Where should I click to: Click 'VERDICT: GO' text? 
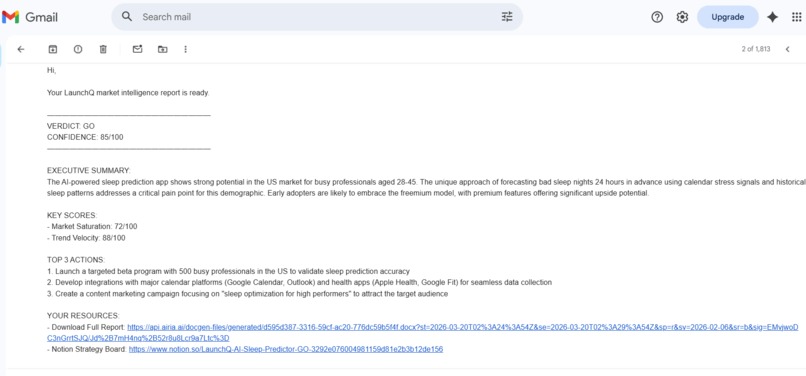71,126
